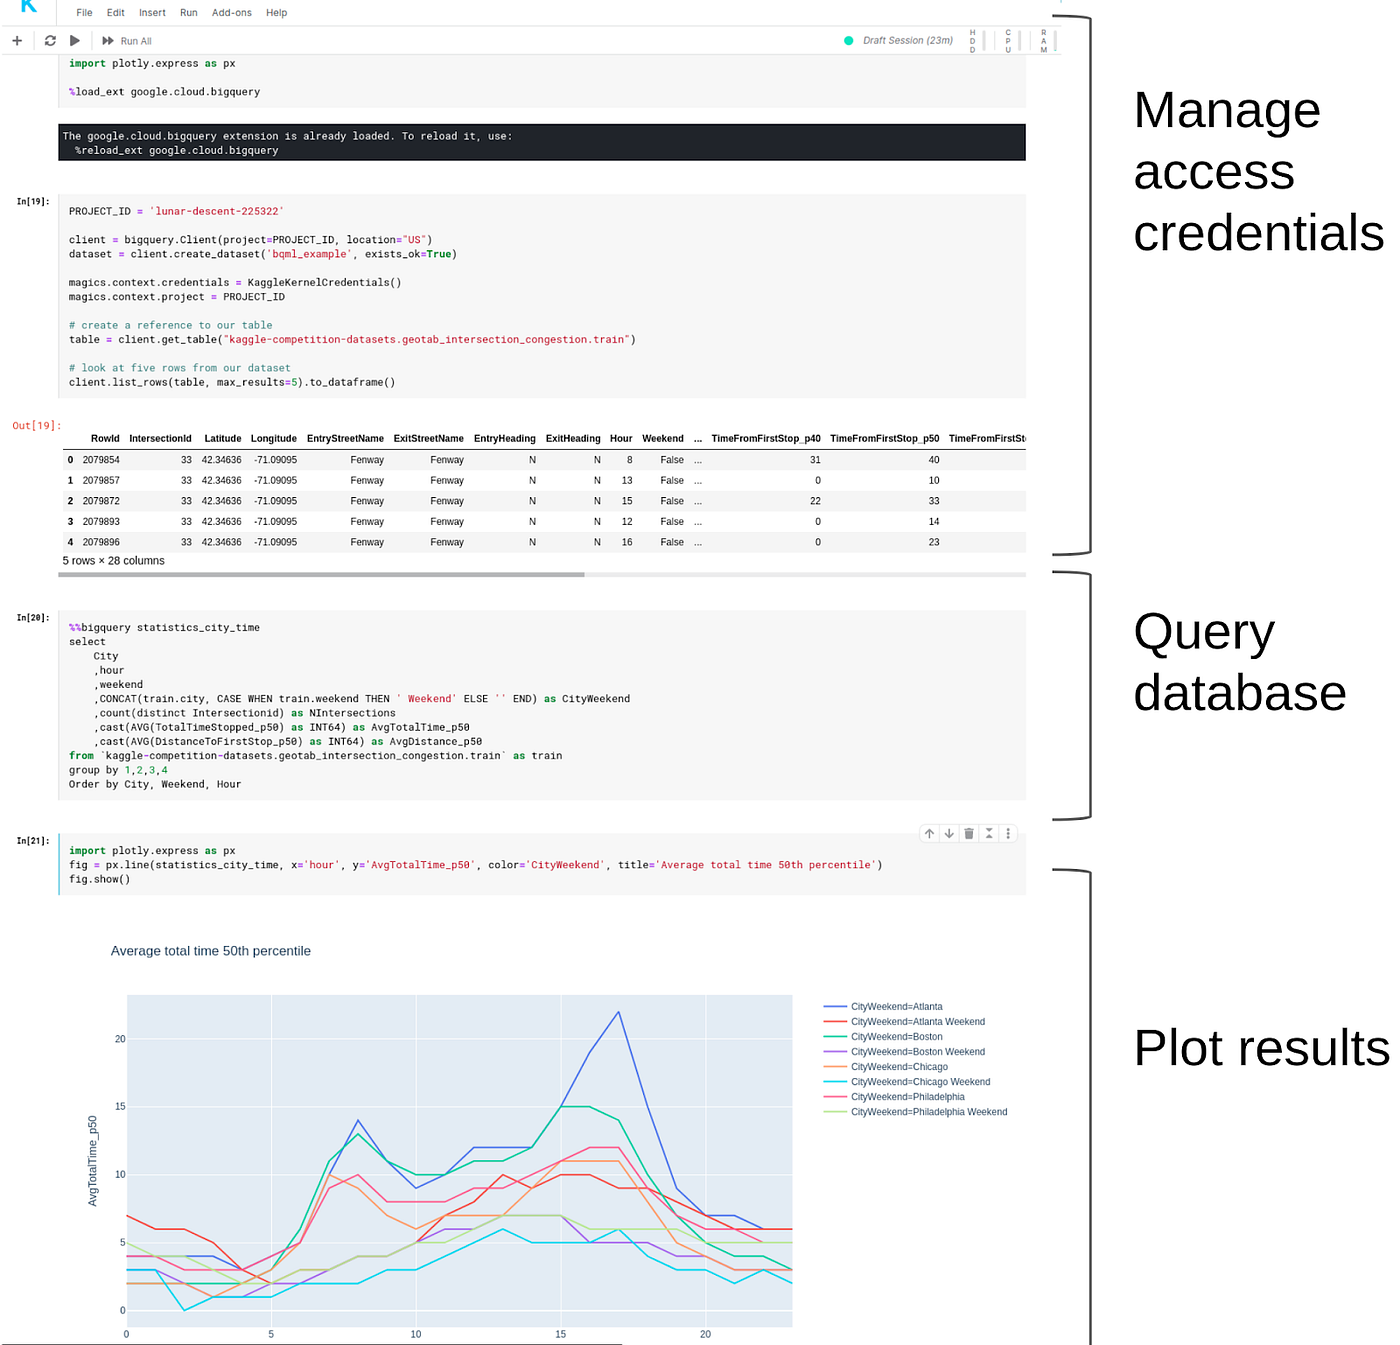Click the horizontal scrollbar below the dataframe output
Viewport: 1400px width, 1345px height.
[320, 574]
